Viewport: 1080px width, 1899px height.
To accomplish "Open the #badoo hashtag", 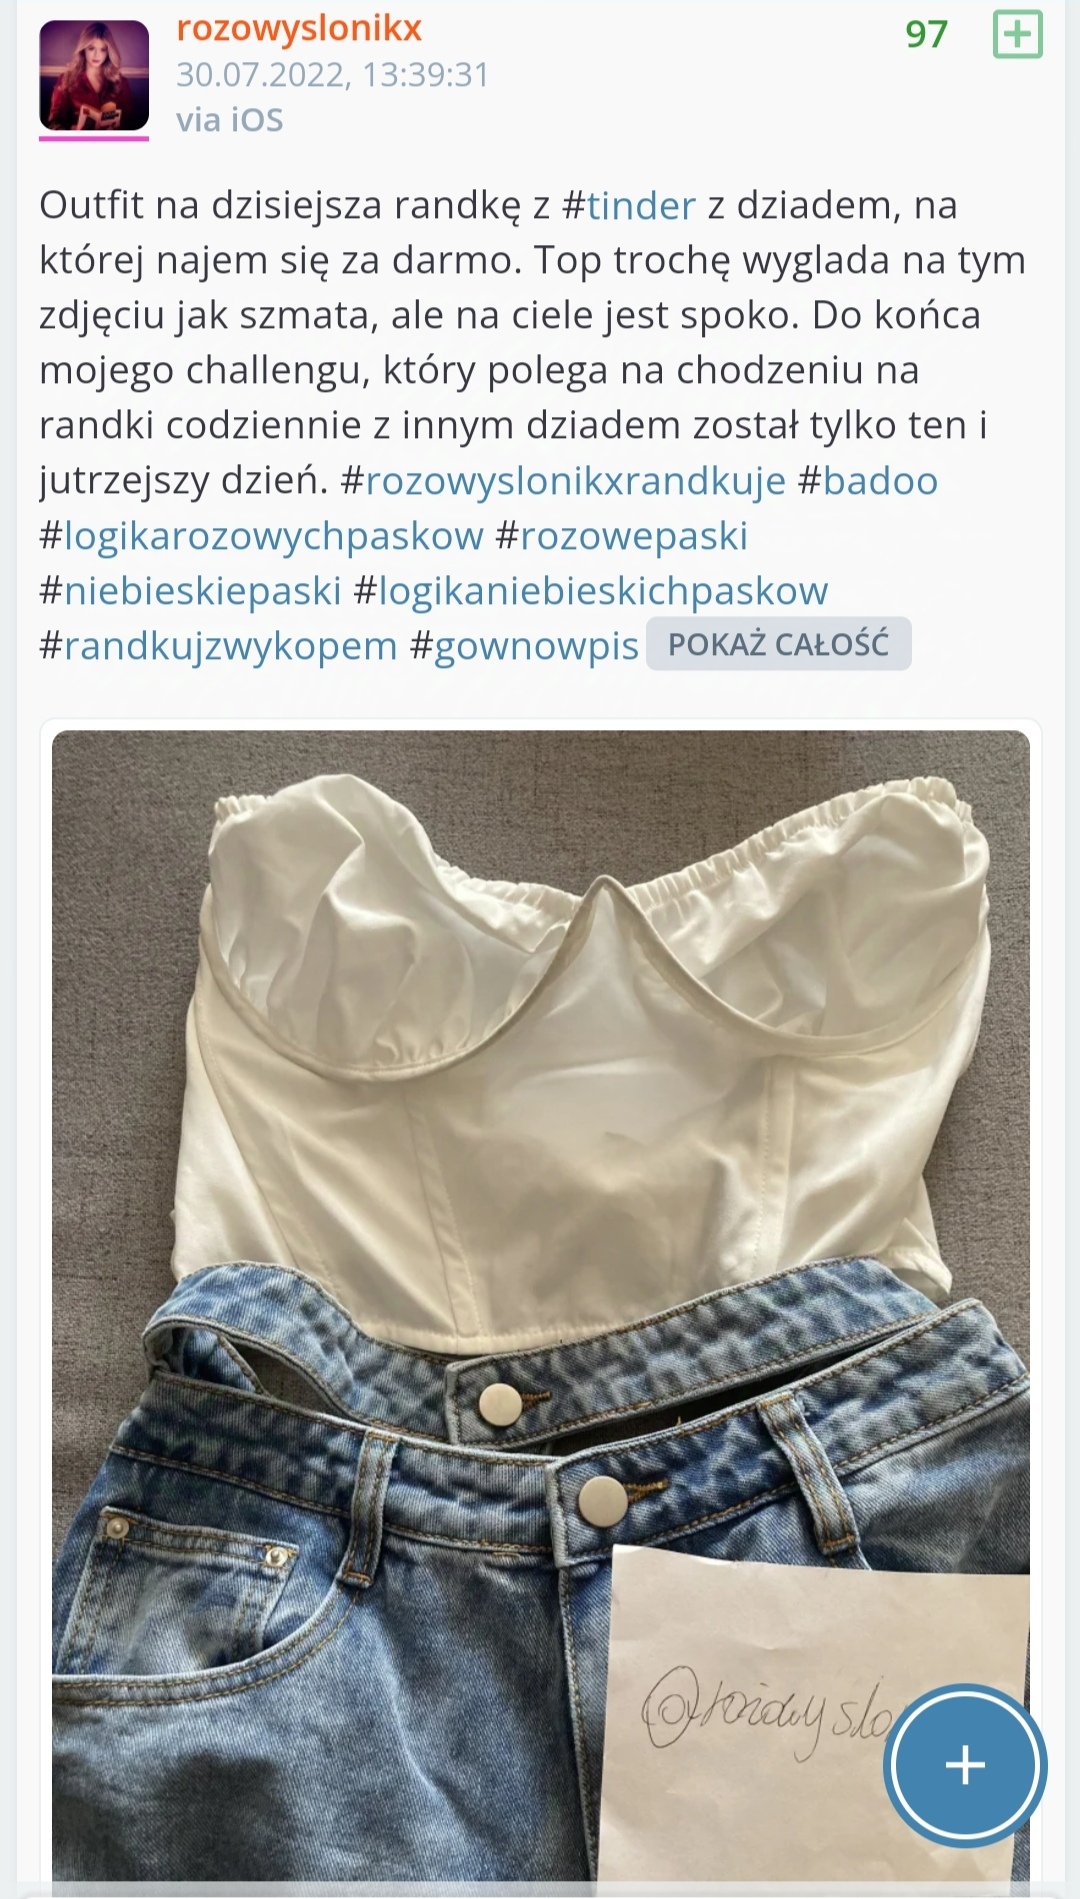I will [x=868, y=481].
